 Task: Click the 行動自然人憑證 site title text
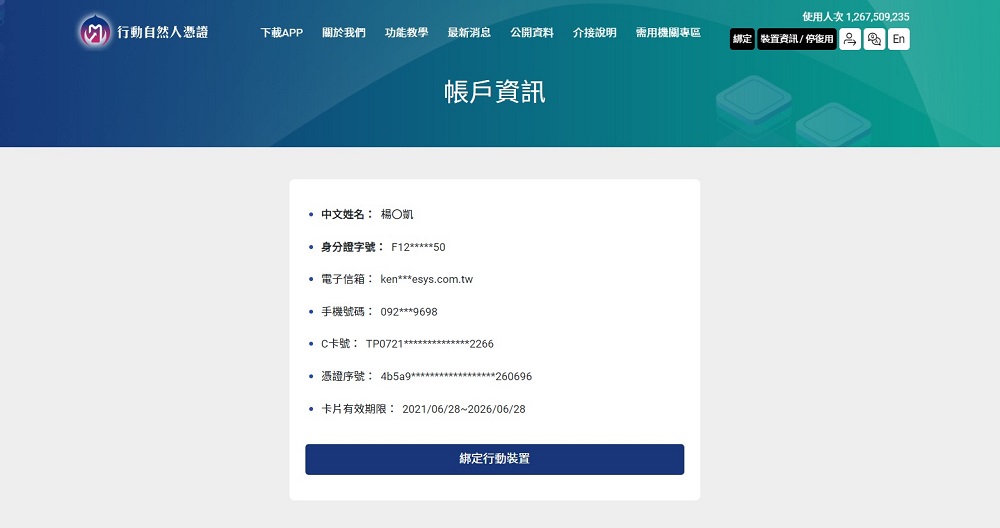tap(163, 32)
